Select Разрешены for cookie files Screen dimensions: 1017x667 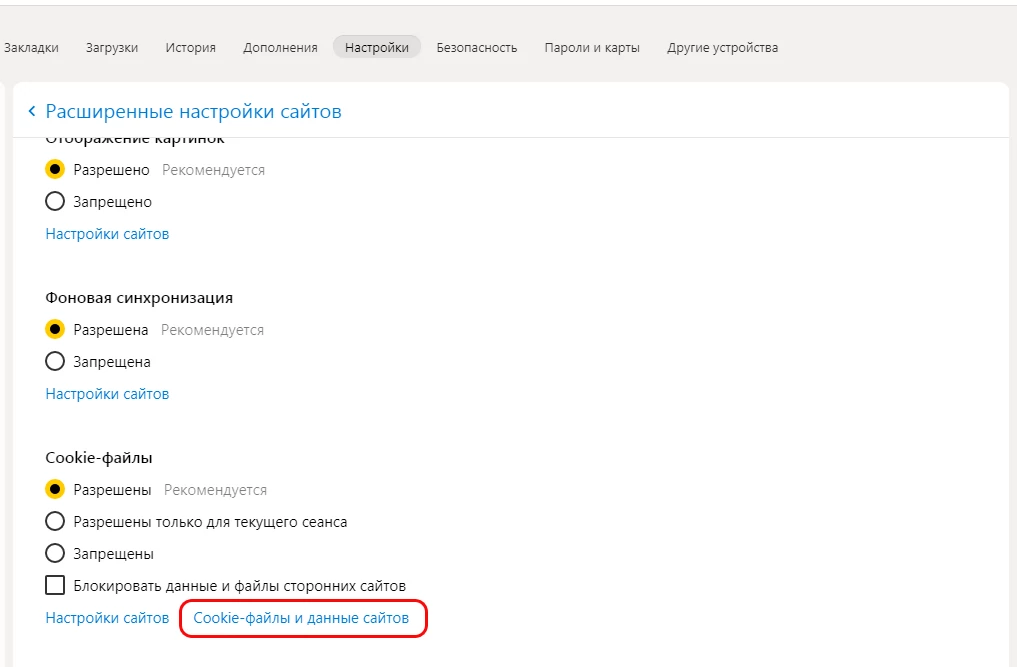pos(56,490)
